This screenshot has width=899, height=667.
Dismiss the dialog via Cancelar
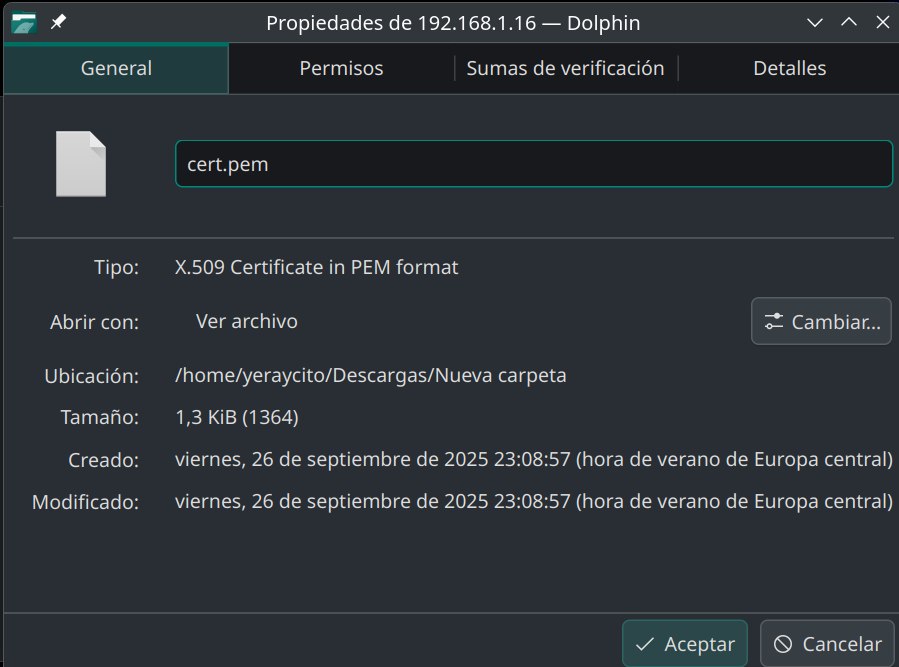tap(826, 644)
